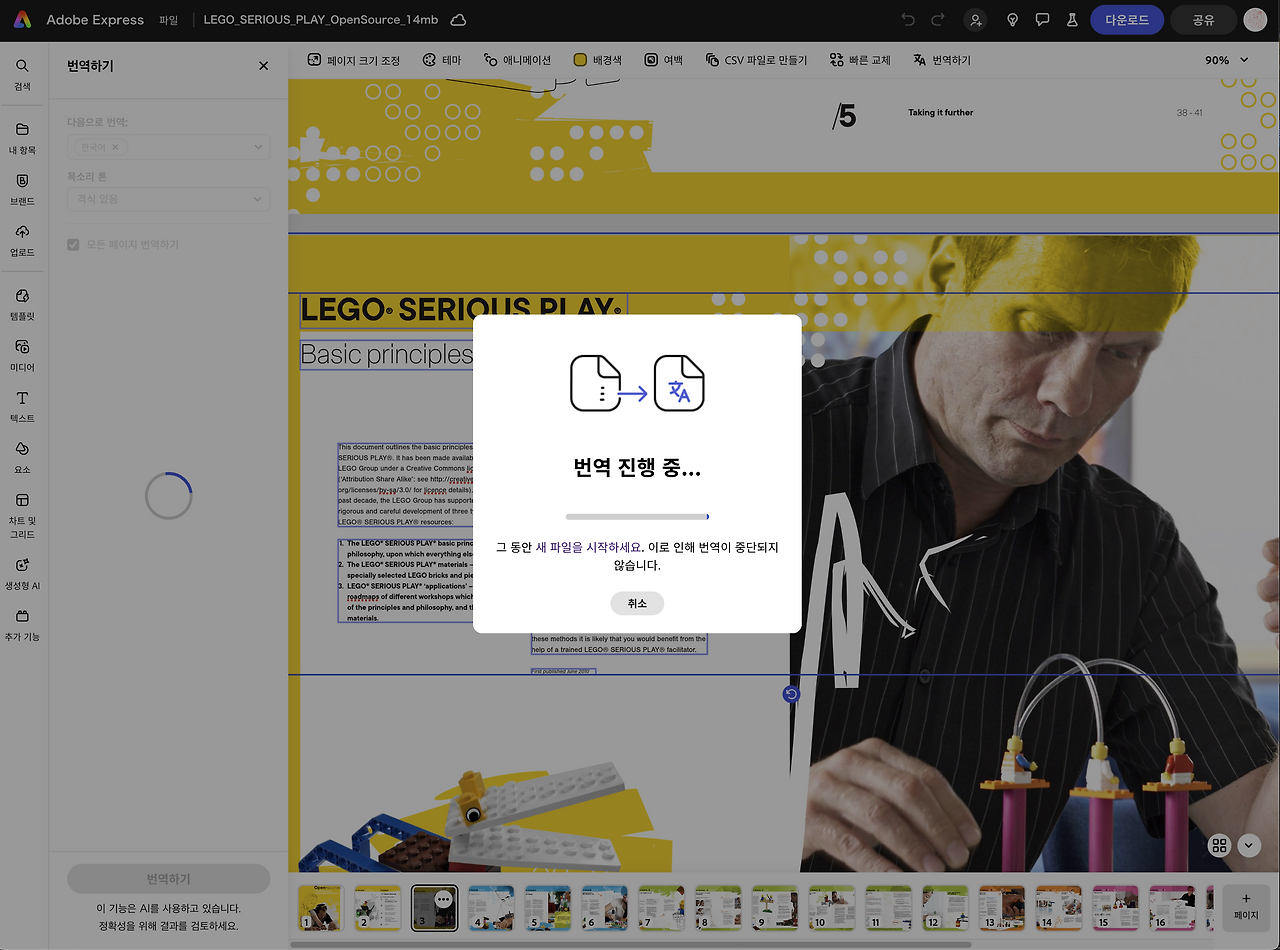Open the 내 항목 sidebar panel
The width and height of the screenshot is (1280, 950).
(22, 138)
